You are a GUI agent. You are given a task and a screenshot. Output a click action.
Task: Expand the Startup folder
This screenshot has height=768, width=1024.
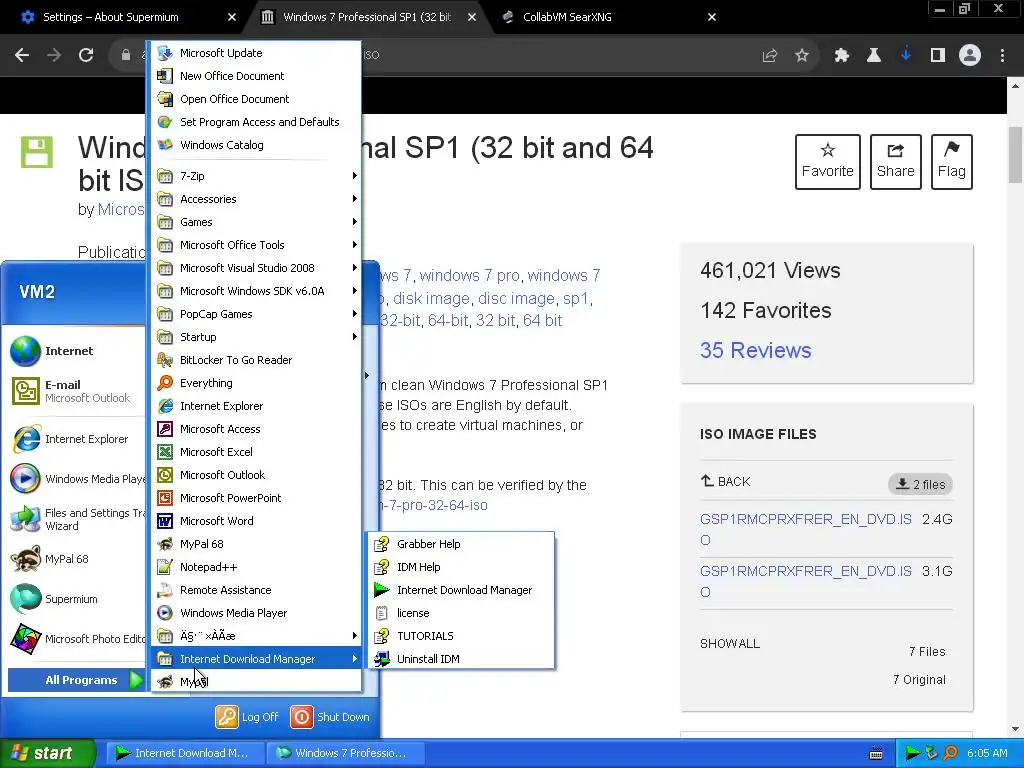tap(256, 337)
